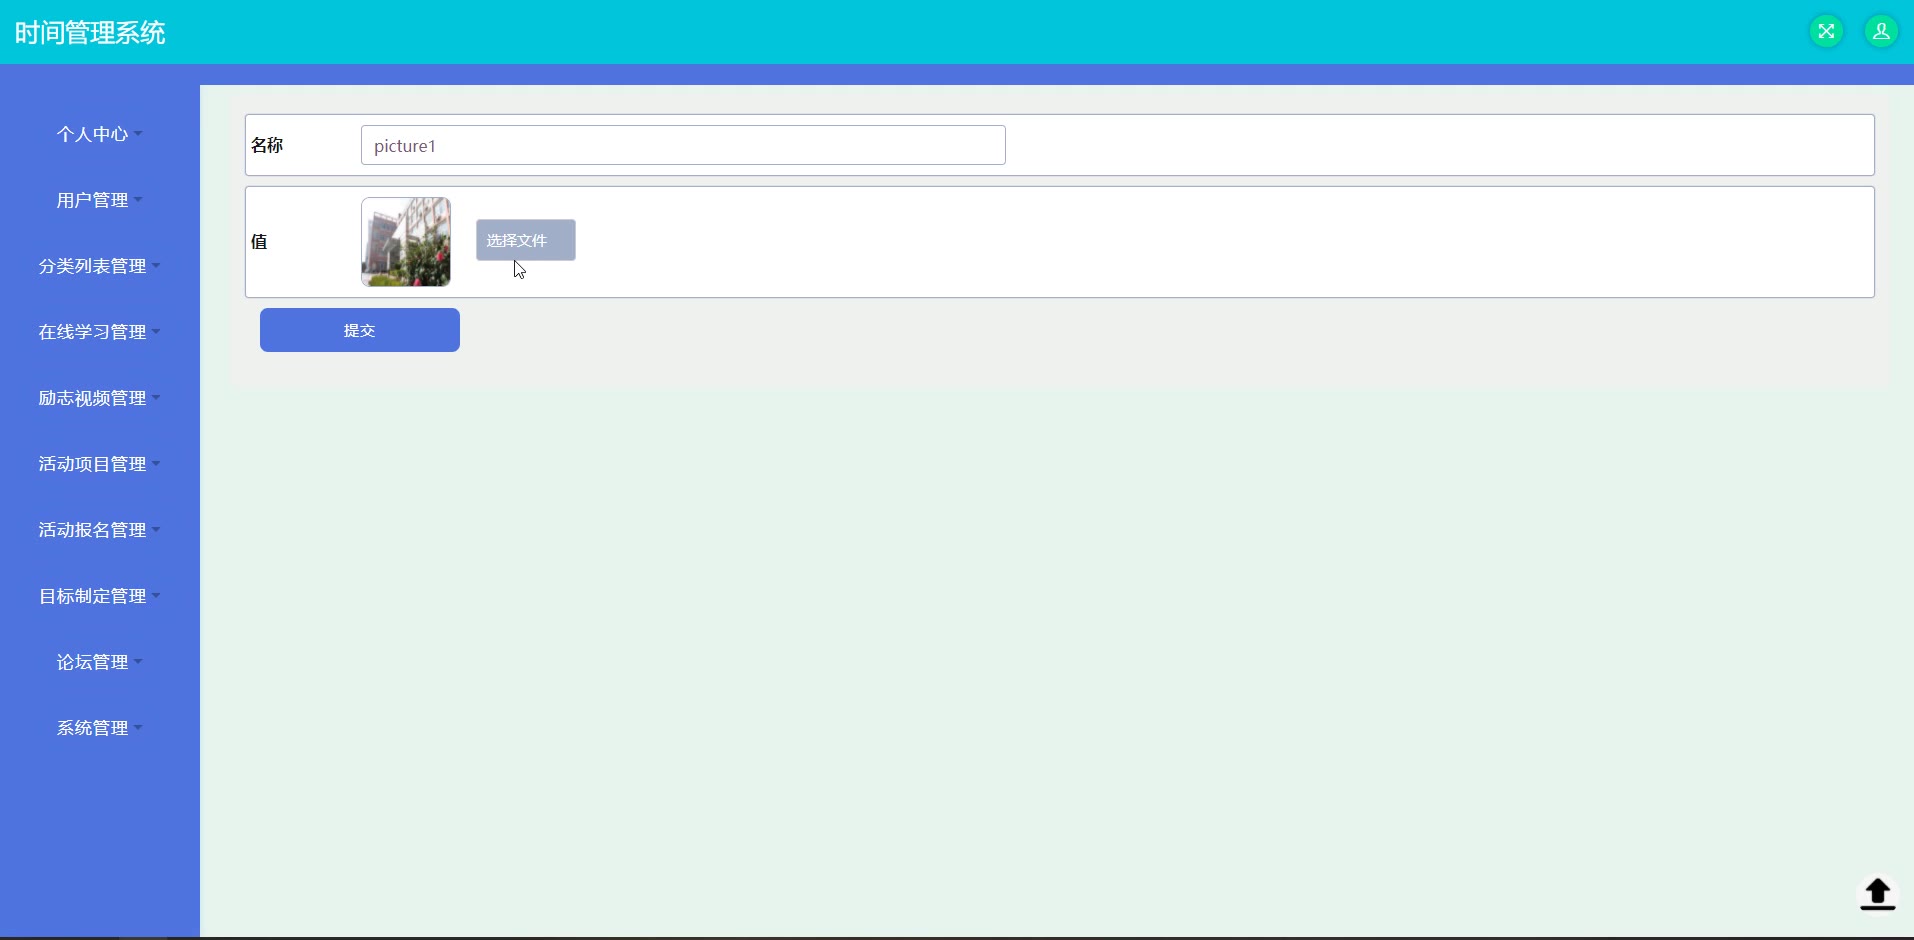
Task: Submit the form with 提交 button
Action: pyautogui.click(x=360, y=330)
